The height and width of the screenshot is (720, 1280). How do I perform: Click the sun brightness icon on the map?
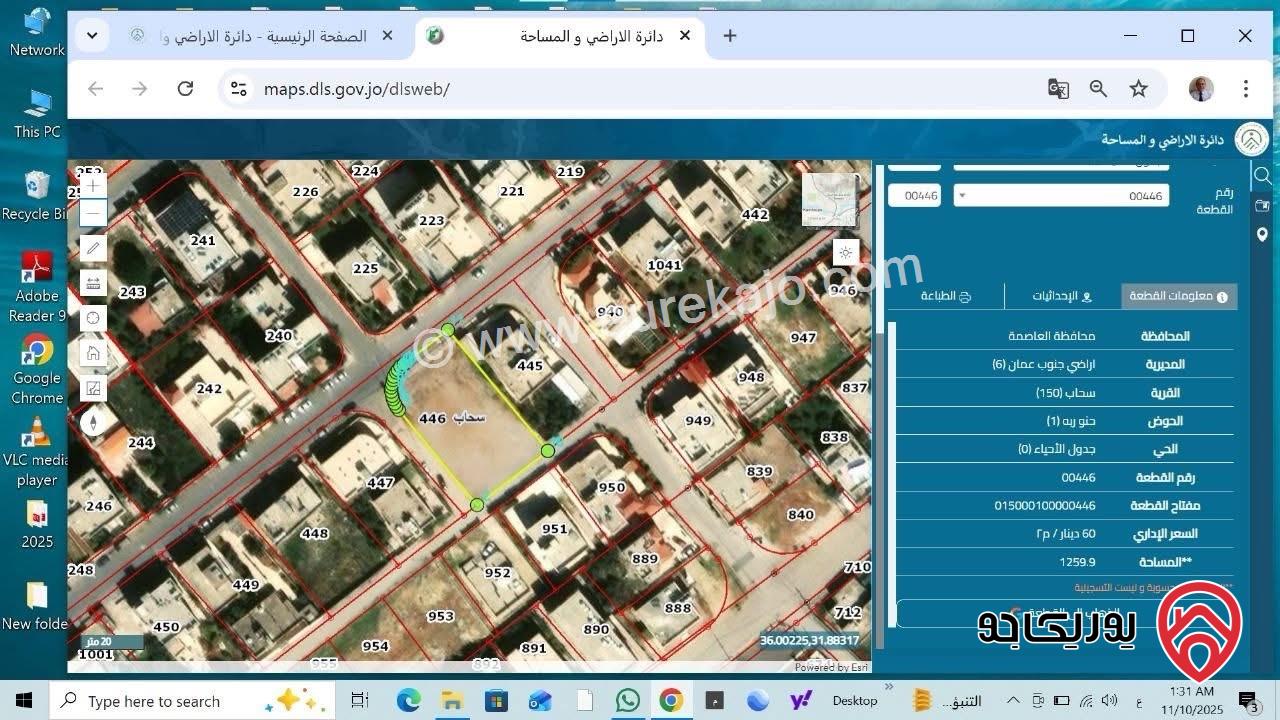pos(845,253)
